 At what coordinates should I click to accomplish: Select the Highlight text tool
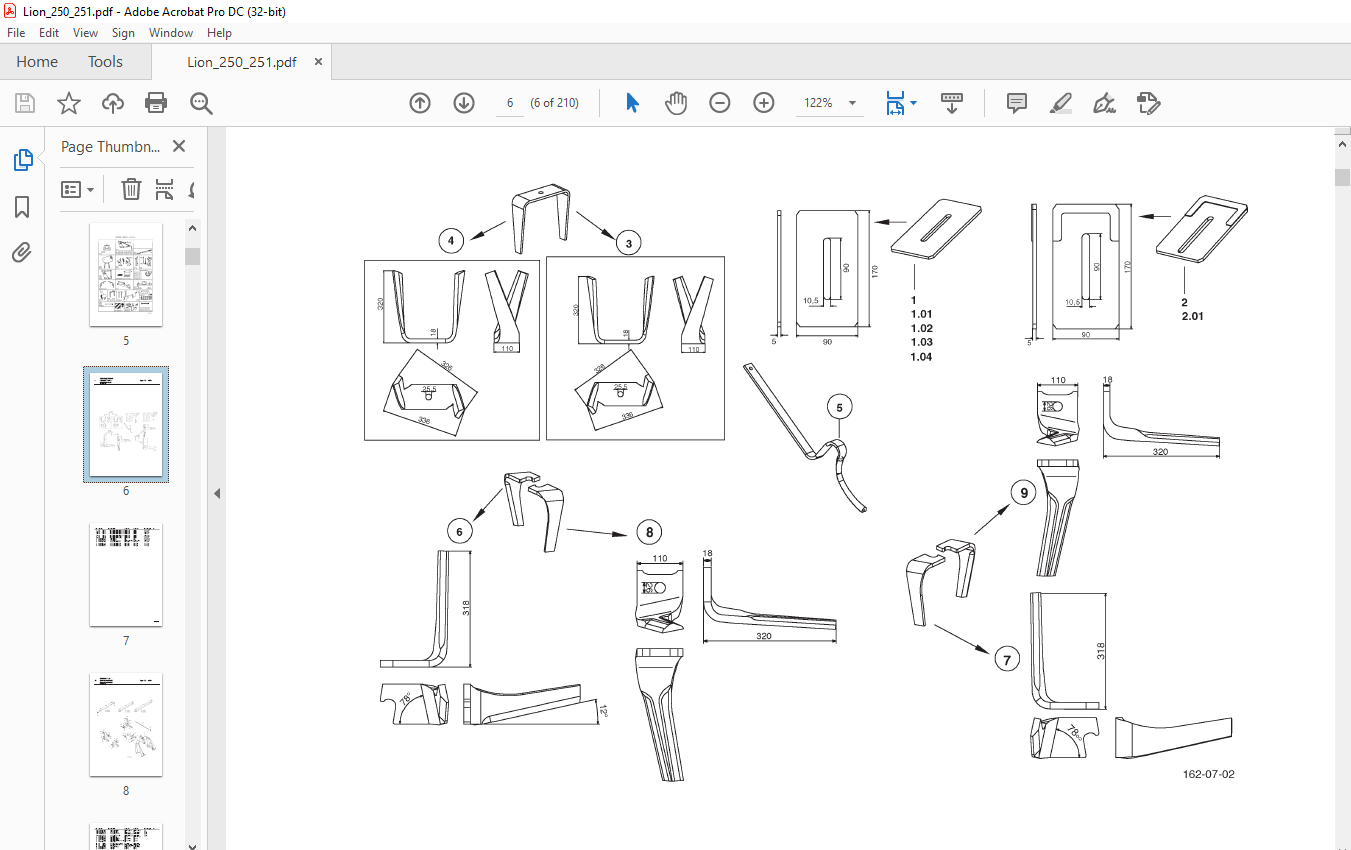1061,103
